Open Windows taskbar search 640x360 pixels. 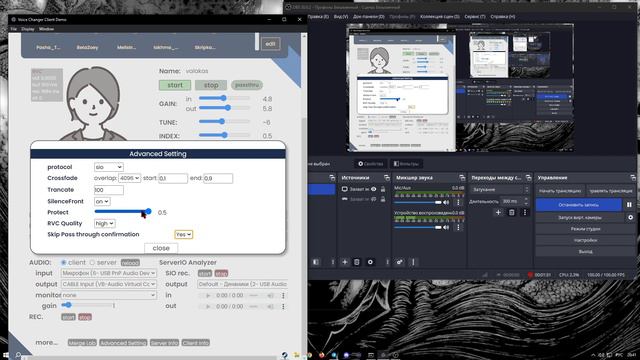coord(18,356)
